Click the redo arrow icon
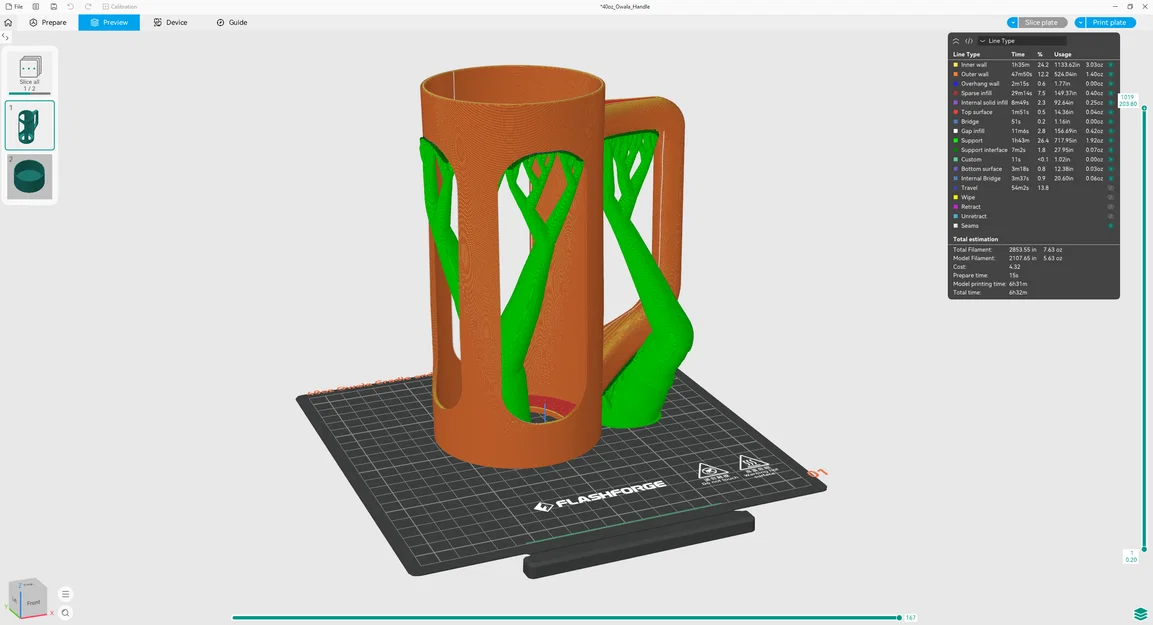Viewport: 1153px width, 625px height. click(88, 7)
